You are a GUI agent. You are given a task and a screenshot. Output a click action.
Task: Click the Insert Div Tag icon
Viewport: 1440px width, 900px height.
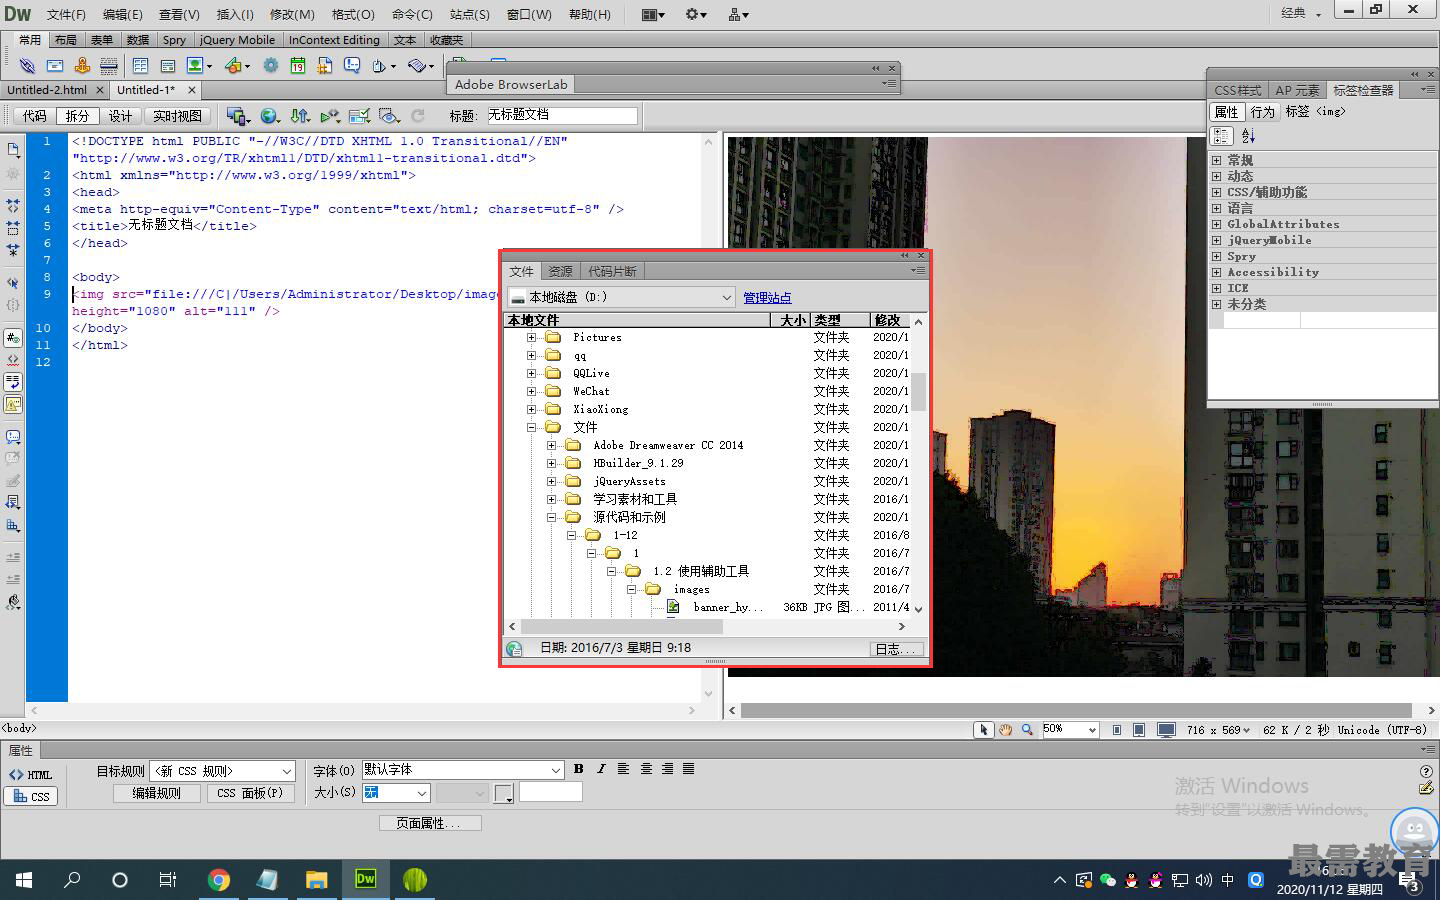[167, 65]
